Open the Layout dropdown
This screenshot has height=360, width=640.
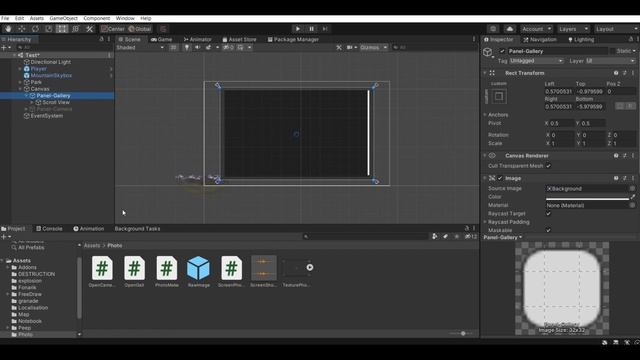pyautogui.click(x=616, y=29)
